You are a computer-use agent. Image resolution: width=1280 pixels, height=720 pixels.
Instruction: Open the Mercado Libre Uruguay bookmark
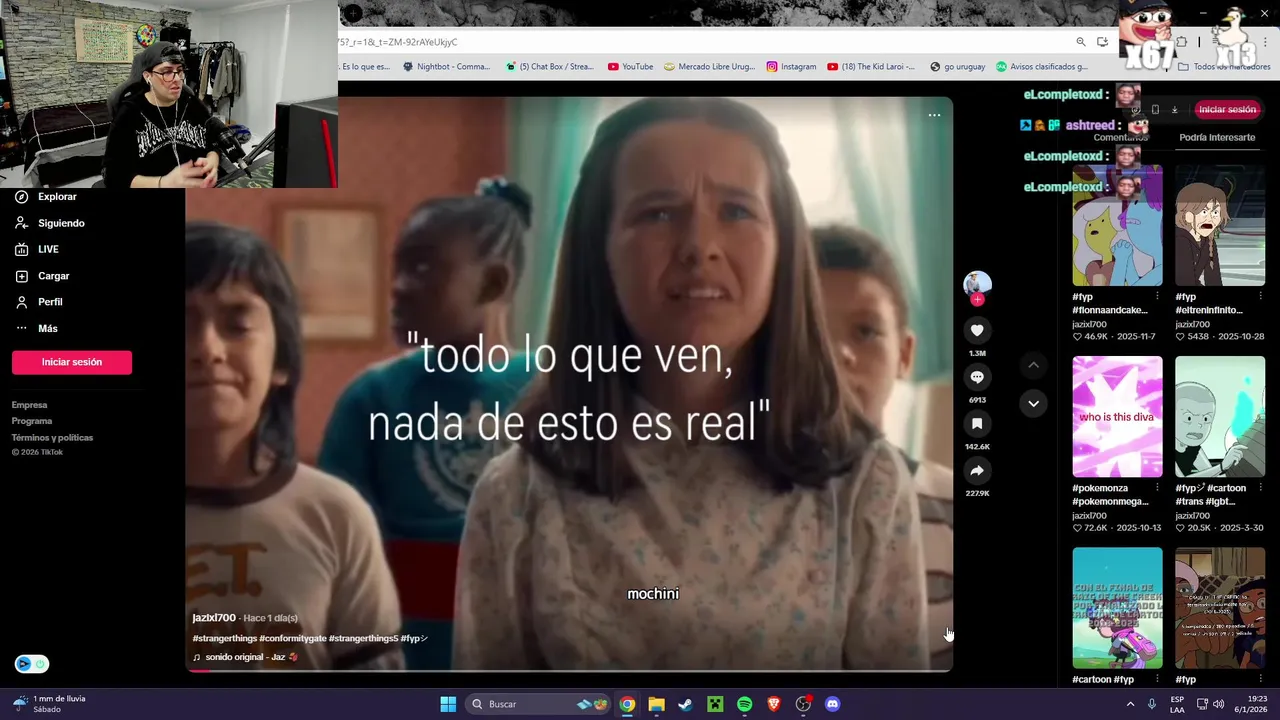[710, 67]
